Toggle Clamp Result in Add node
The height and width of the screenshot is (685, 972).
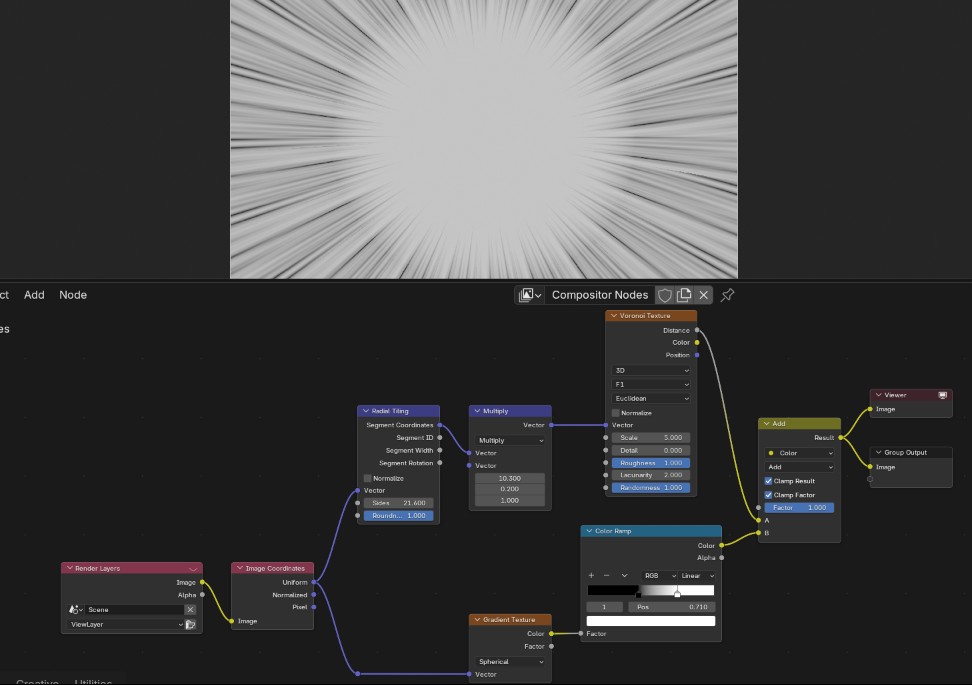click(768, 481)
